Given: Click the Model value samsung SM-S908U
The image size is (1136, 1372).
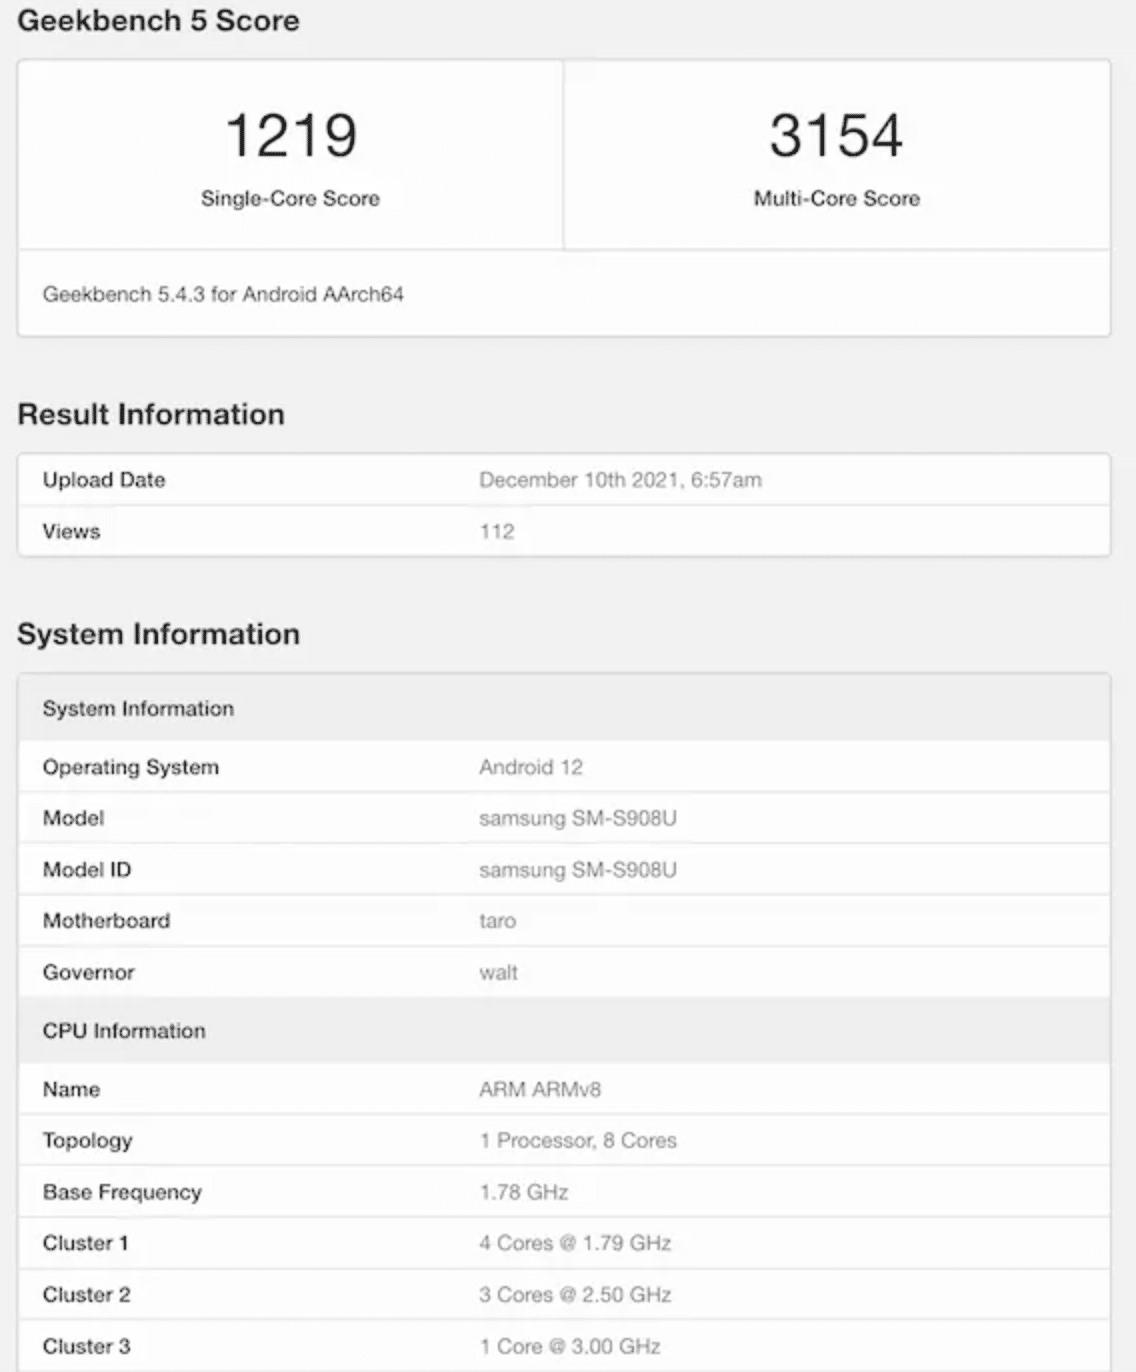Looking at the screenshot, I should tap(578, 818).
